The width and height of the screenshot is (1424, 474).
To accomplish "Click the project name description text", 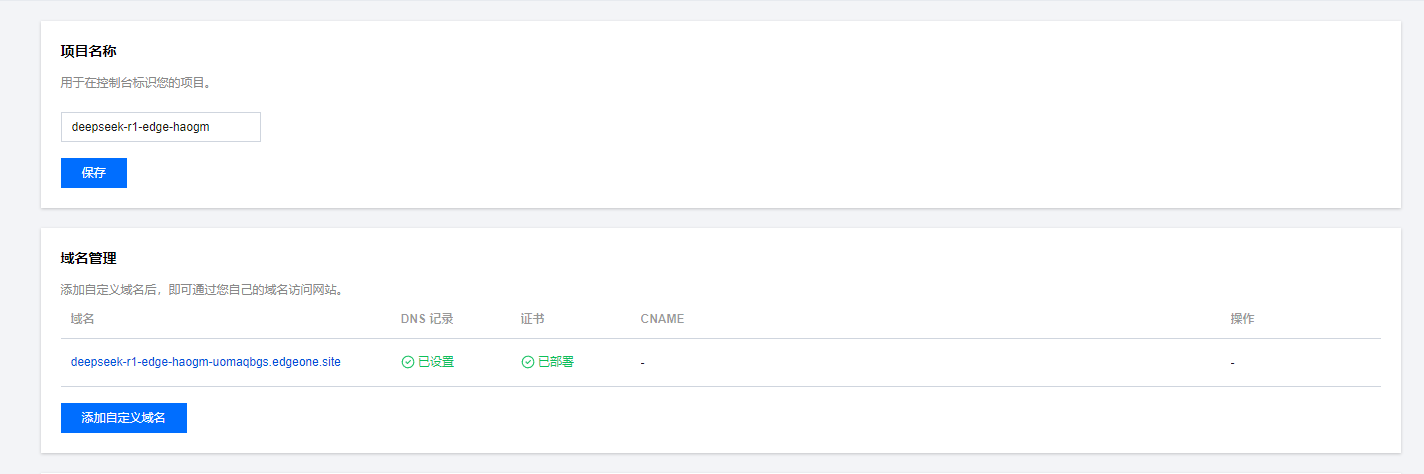I will point(136,83).
